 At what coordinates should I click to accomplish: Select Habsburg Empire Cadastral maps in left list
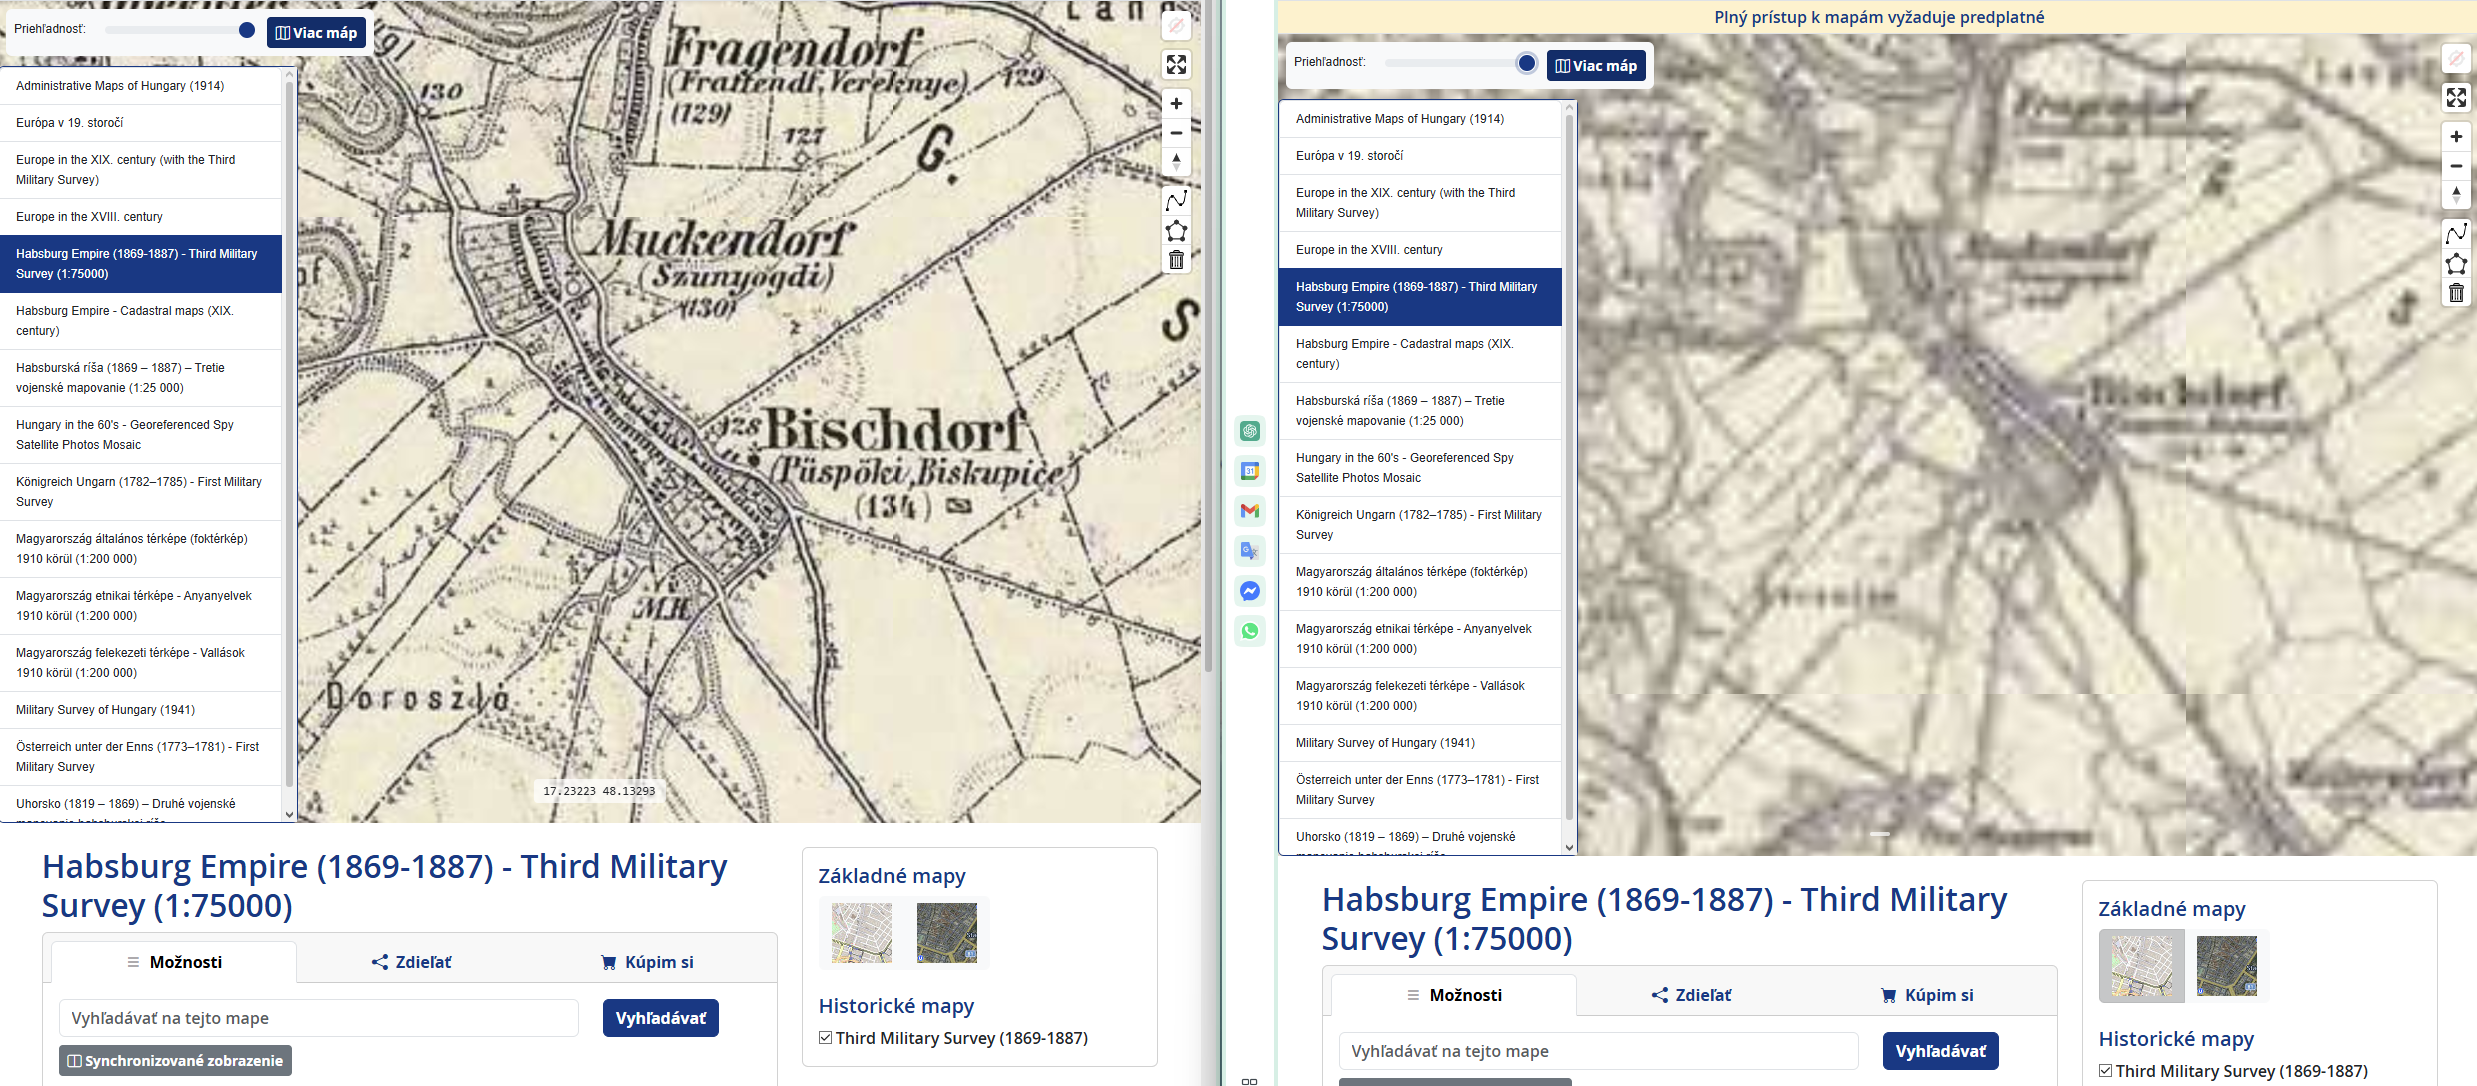pos(141,321)
